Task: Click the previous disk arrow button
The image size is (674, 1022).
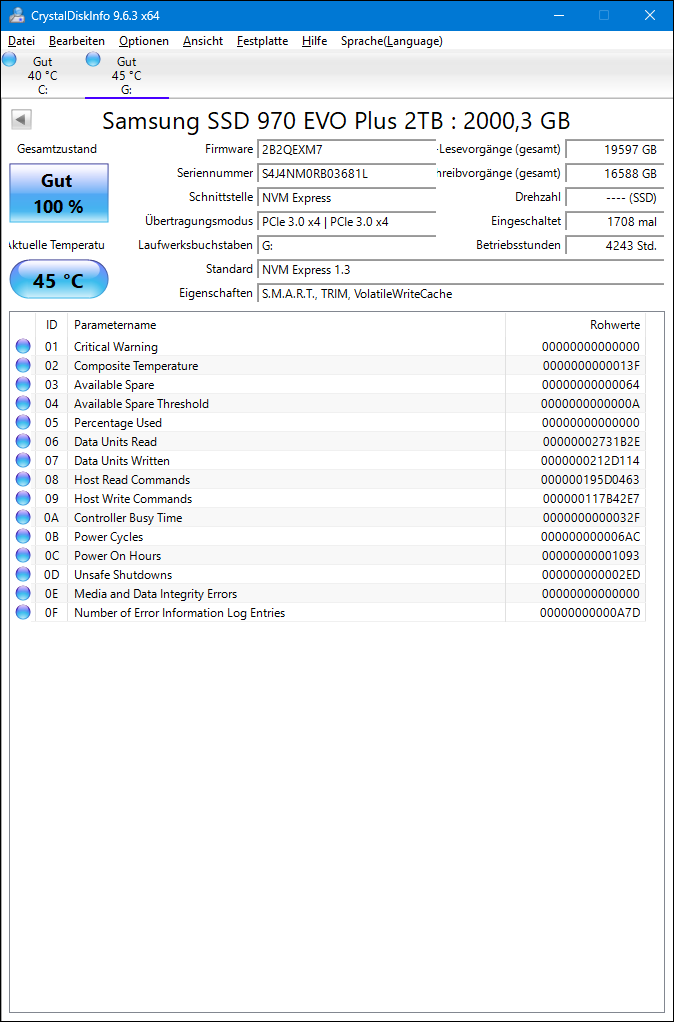Action: click(22, 120)
